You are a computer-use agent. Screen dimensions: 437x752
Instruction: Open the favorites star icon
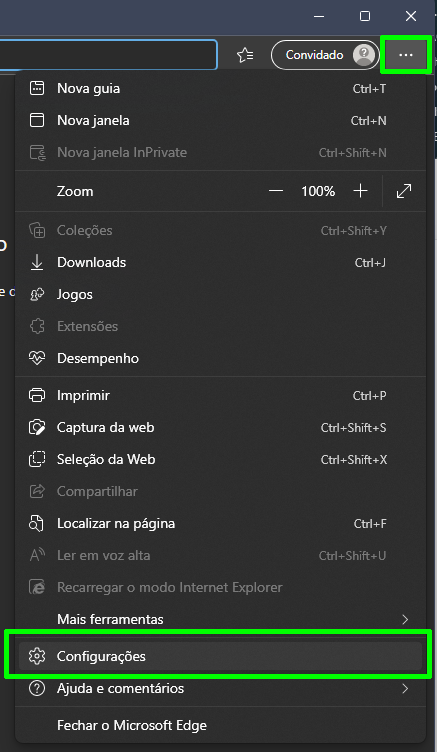pos(245,55)
